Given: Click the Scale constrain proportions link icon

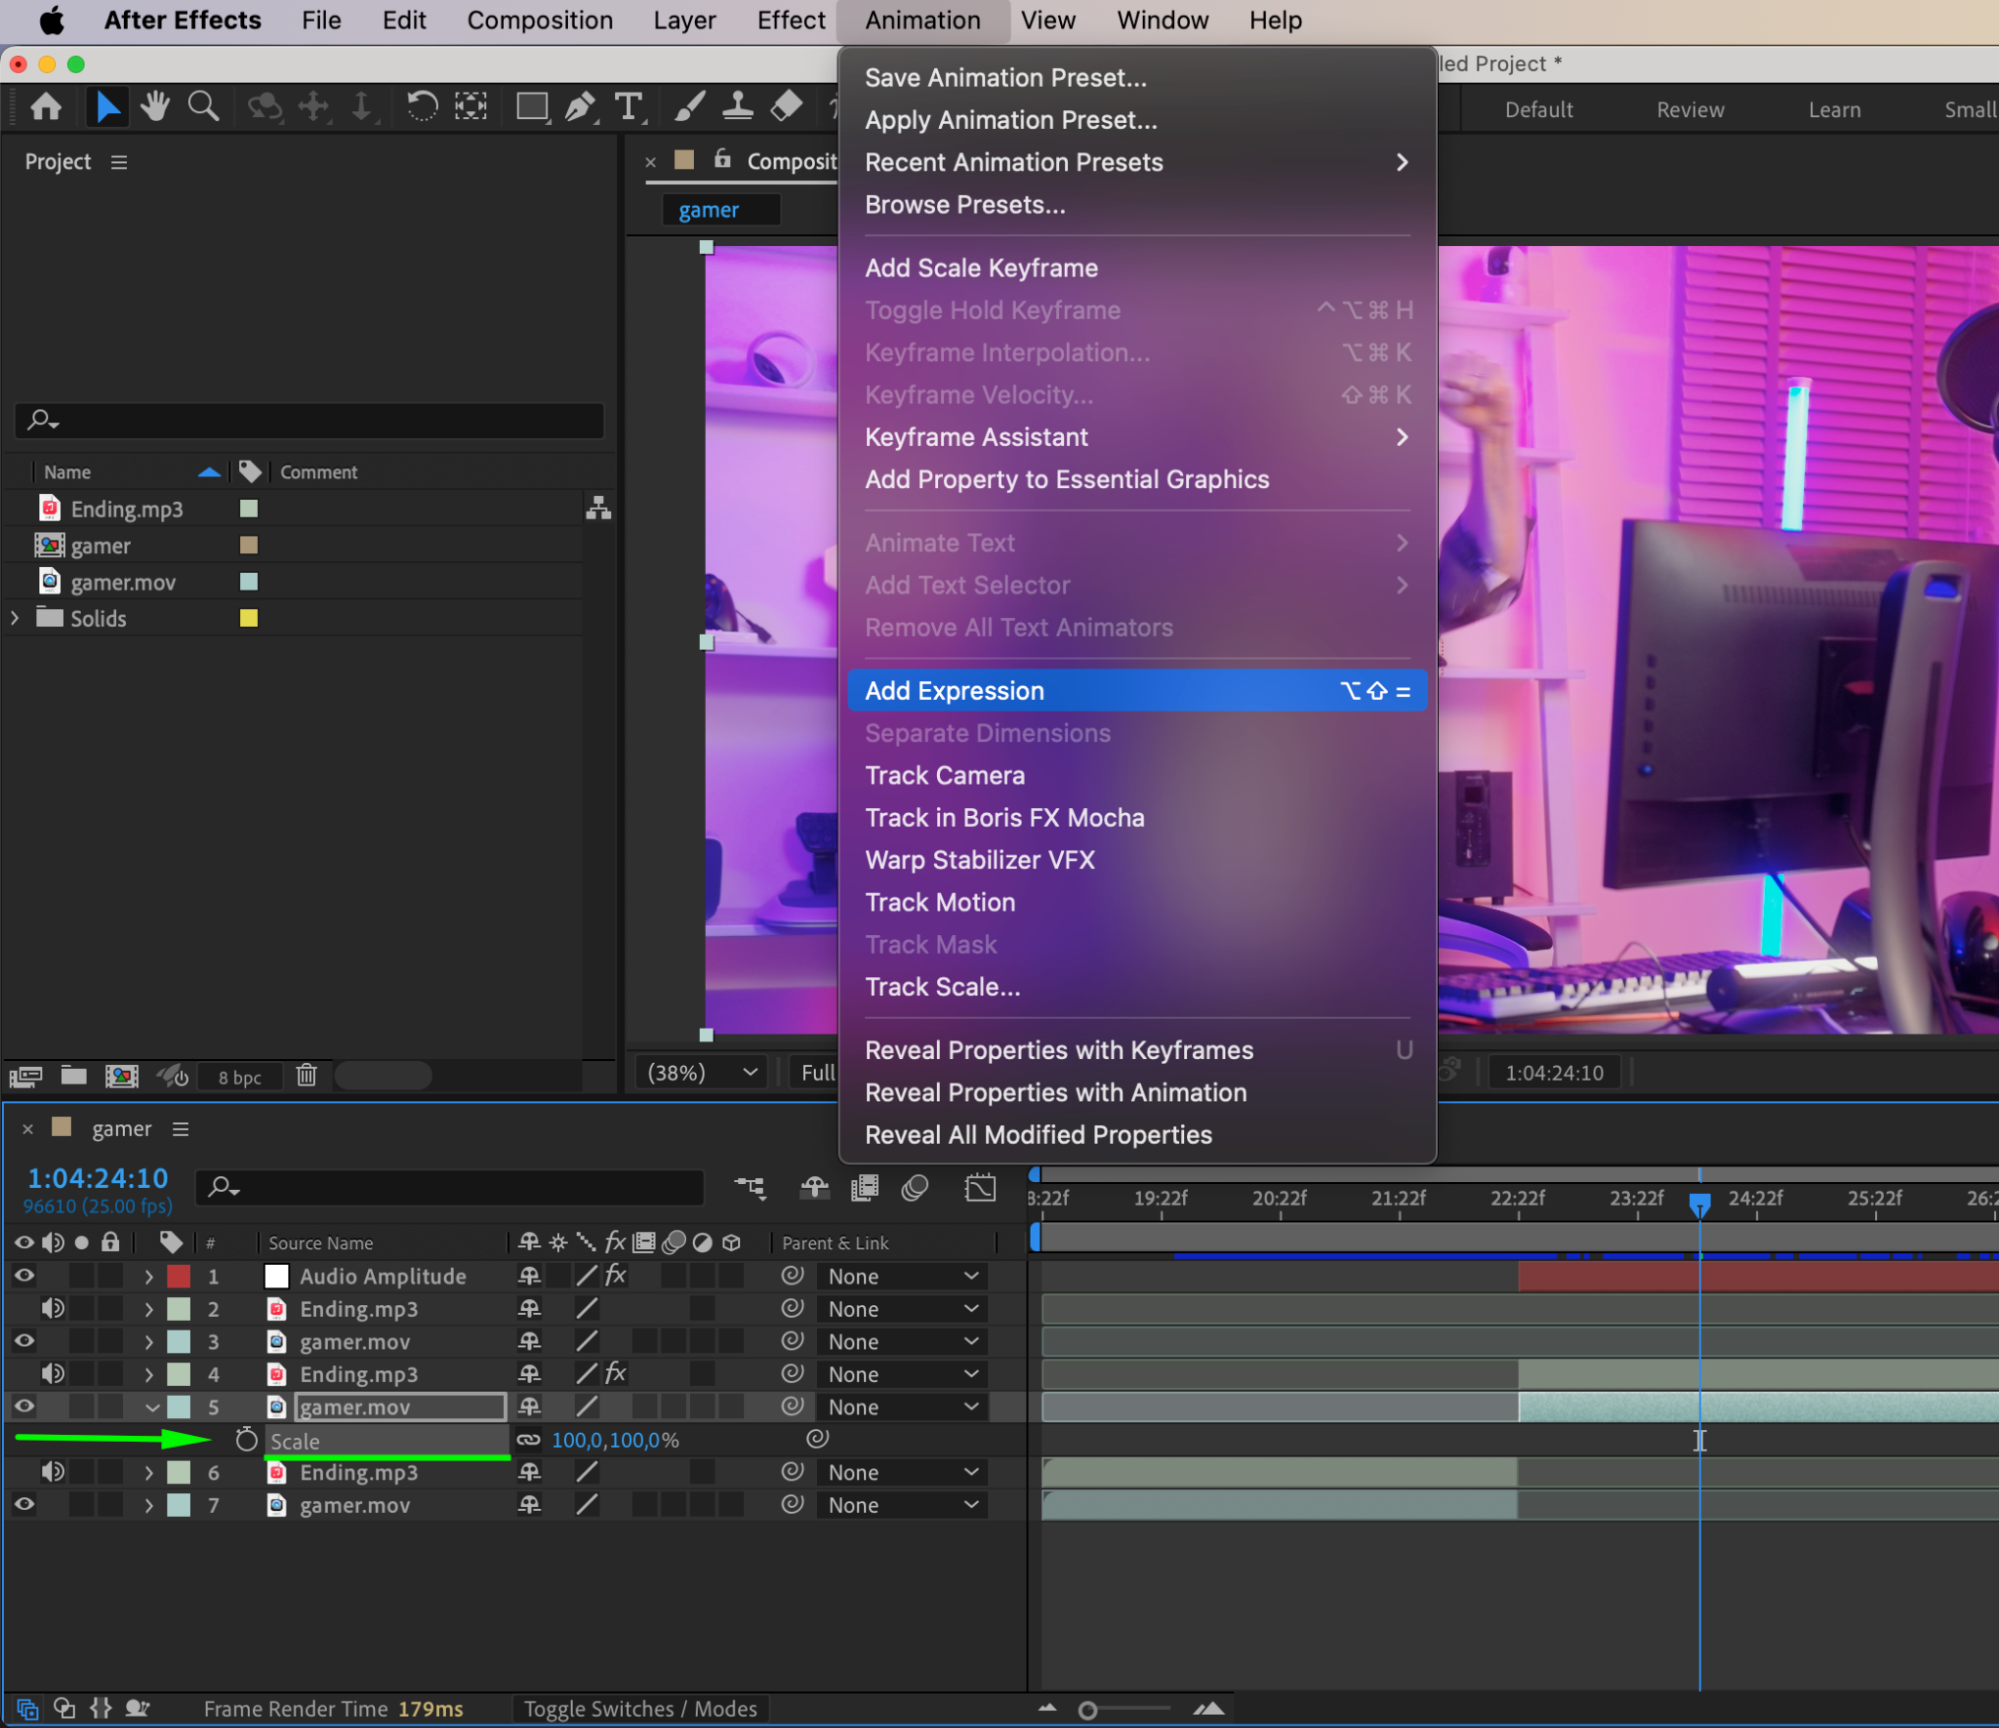Looking at the screenshot, I should click(x=528, y=1440).
